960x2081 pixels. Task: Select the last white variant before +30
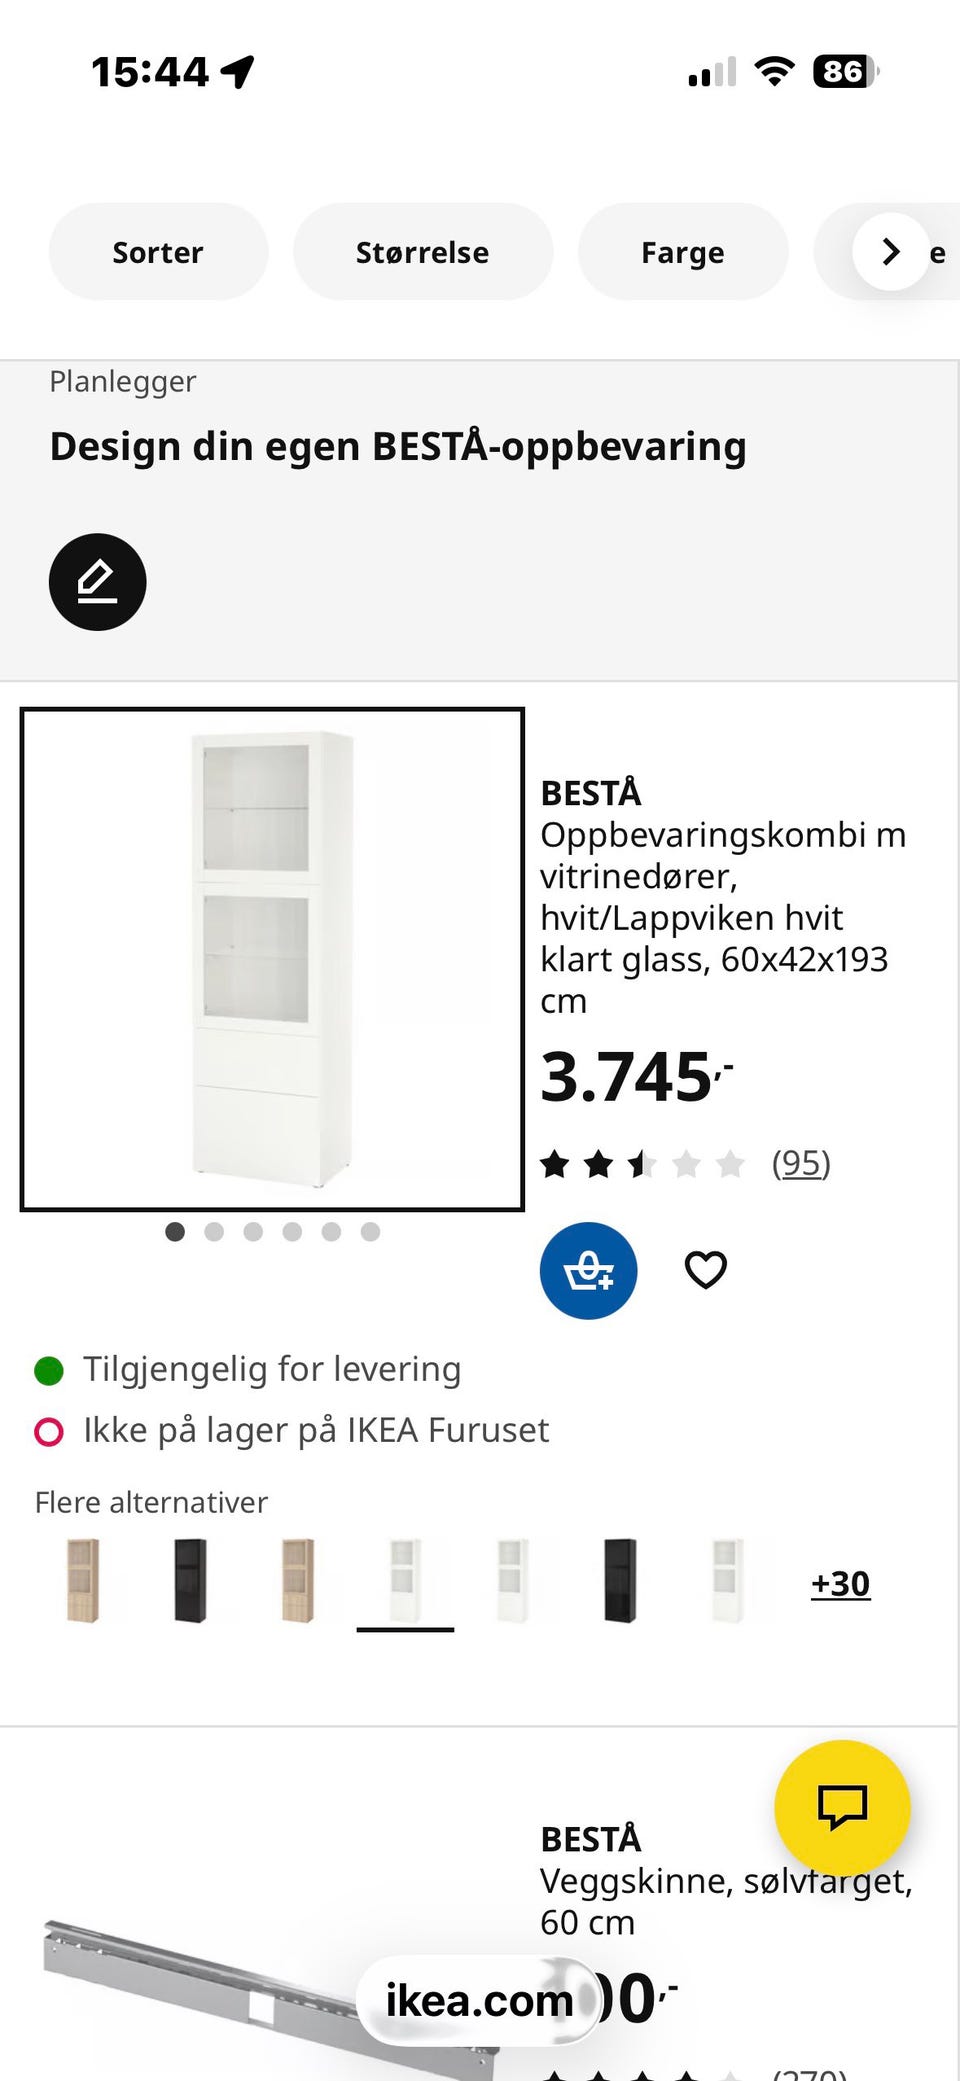coord(727,1580)
